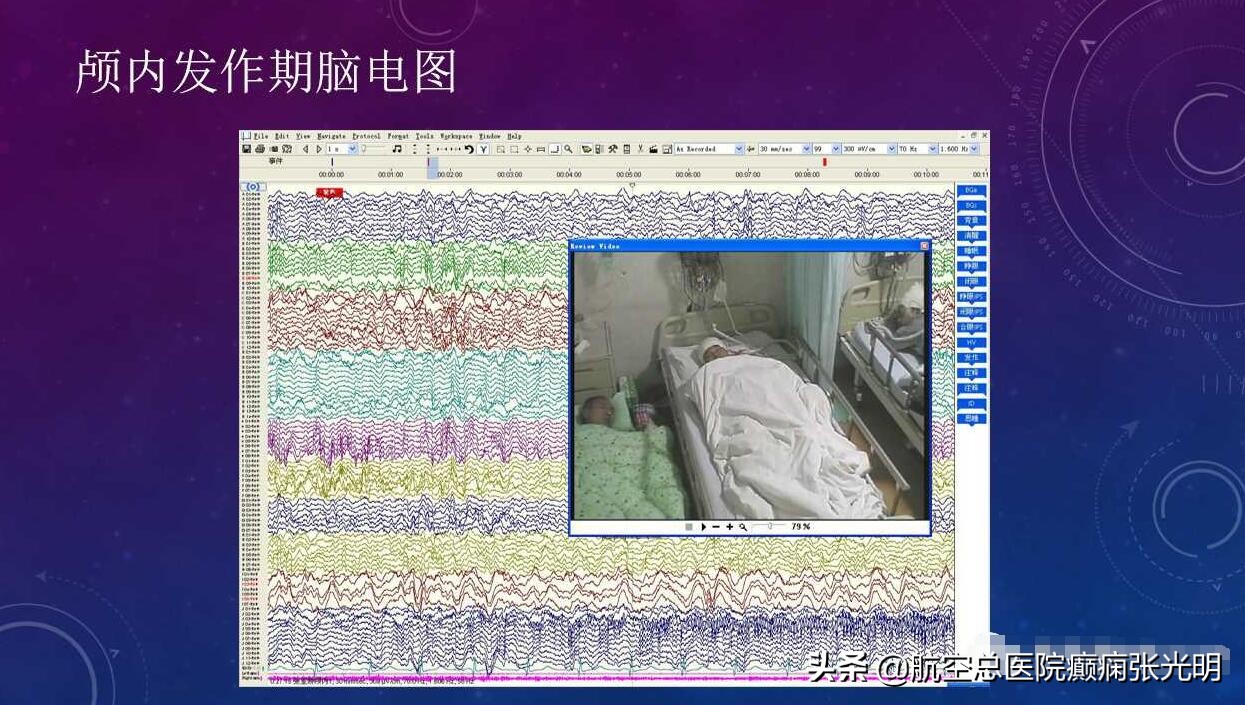Viewport: 1245px width, 705px height.
Task: Toggle the BG+ event marker button
Action: (x=971, y=191)
